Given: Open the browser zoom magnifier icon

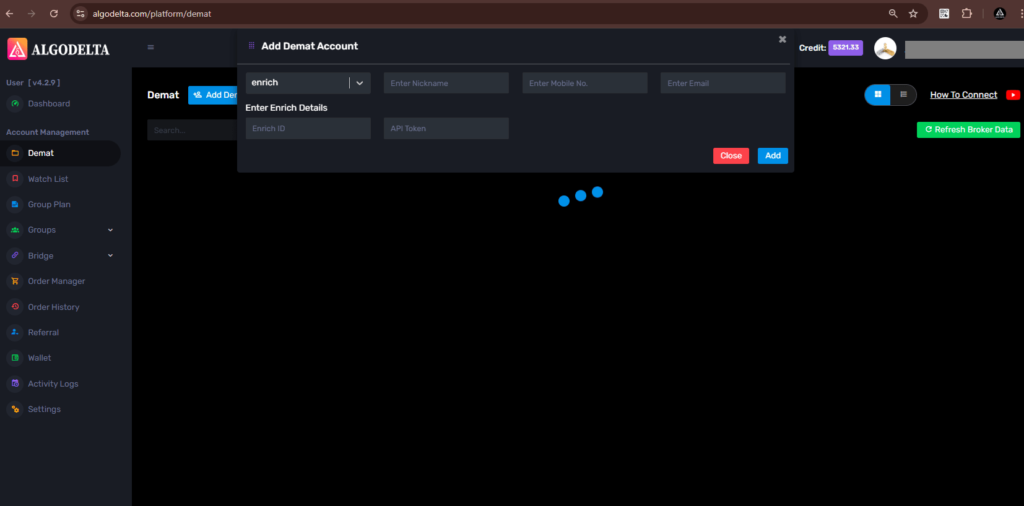Looking at the screenshot, I should pos(893,14).
